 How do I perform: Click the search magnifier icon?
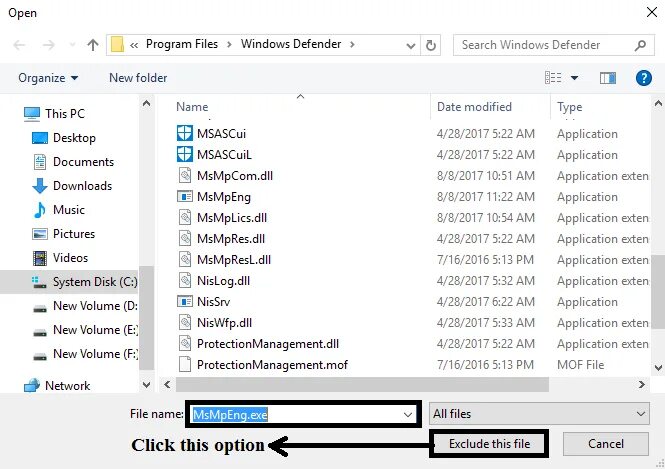click(x=640, y=45)
